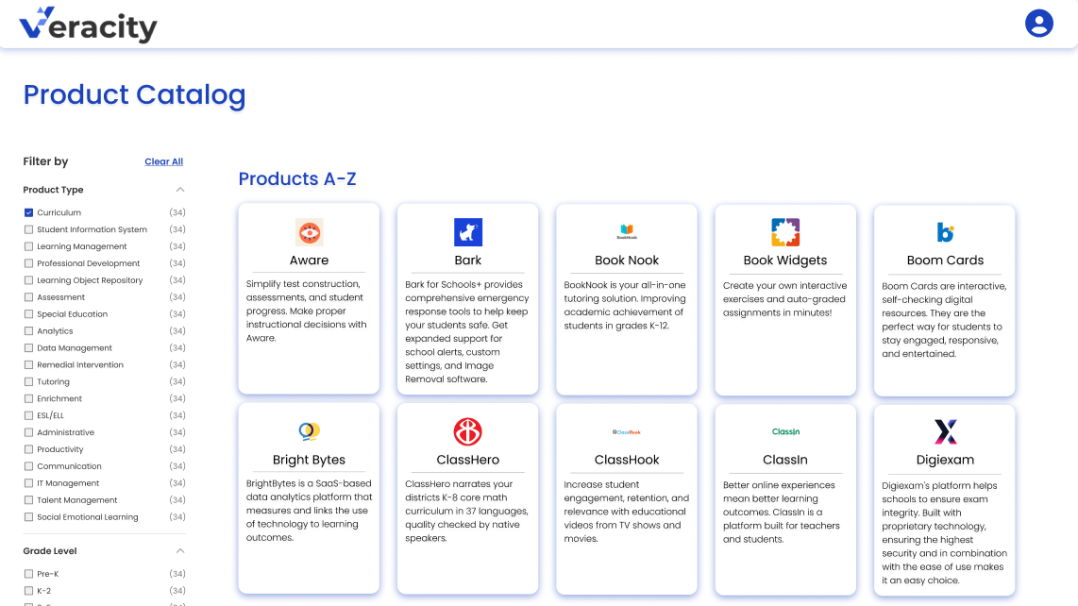Check the Pre-K grade level box

(x=28, y=574)
